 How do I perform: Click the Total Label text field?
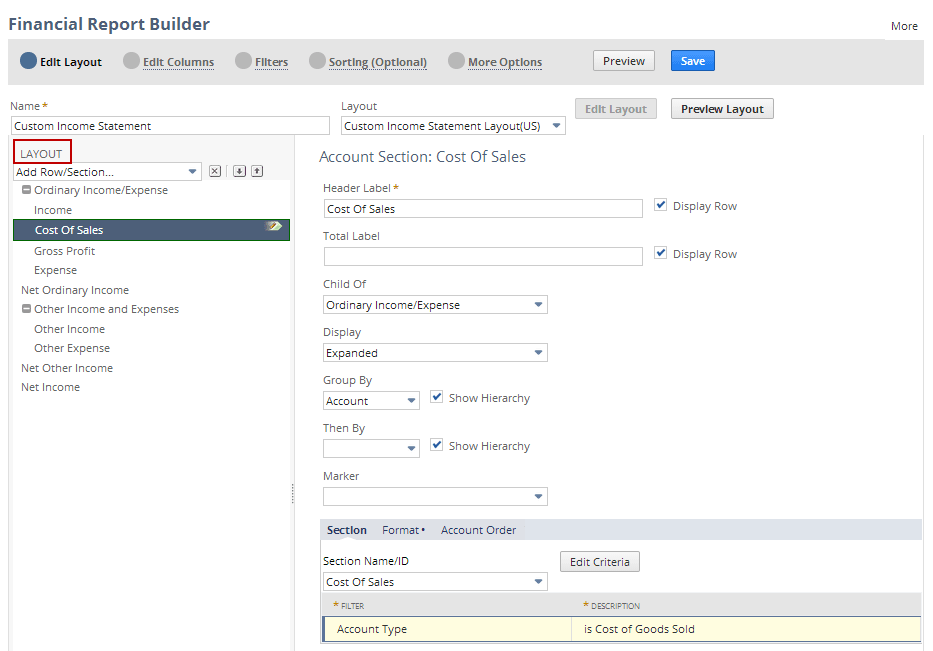(x=483, y=257)
